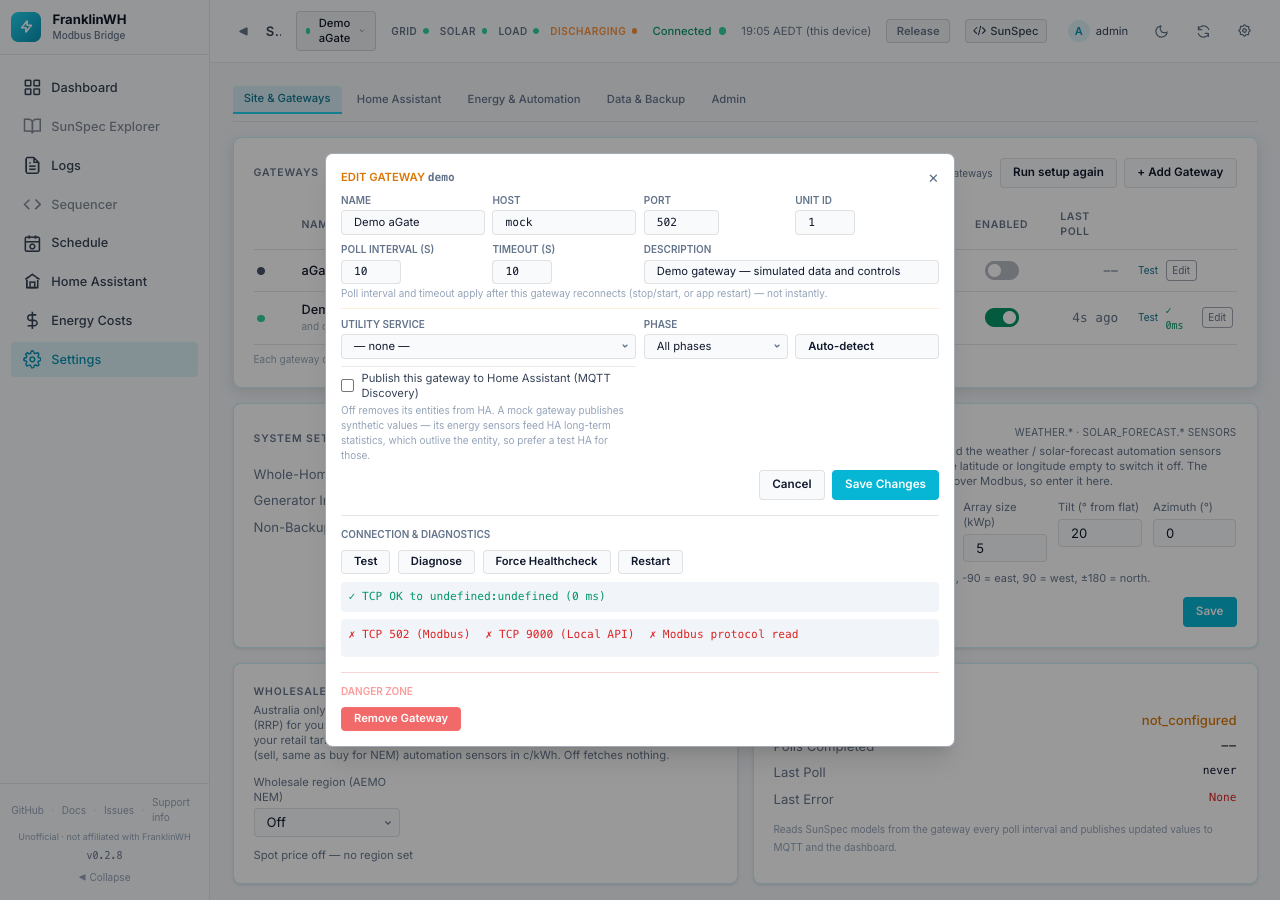Open the GitHub link in sidebar footer
The height and width of the screenshot is (900, 1280).
click(27, 810)
